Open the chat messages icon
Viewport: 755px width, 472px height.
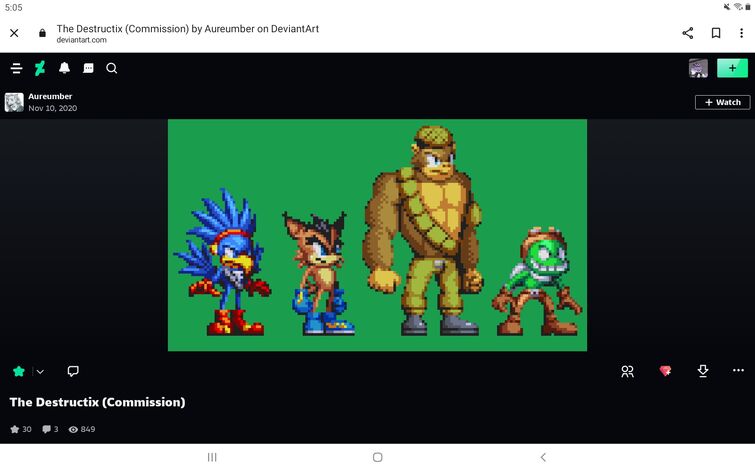pyautogui.click(x=88, y=68)
